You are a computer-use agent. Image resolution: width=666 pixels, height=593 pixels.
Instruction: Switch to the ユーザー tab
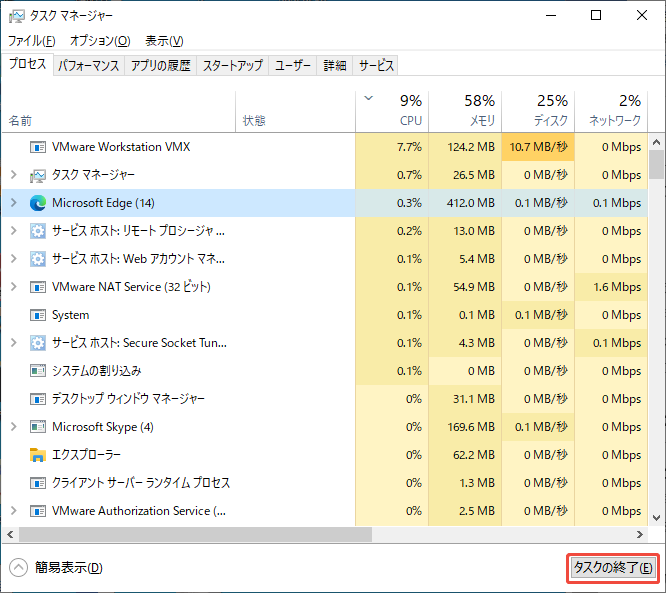[293, 65]
